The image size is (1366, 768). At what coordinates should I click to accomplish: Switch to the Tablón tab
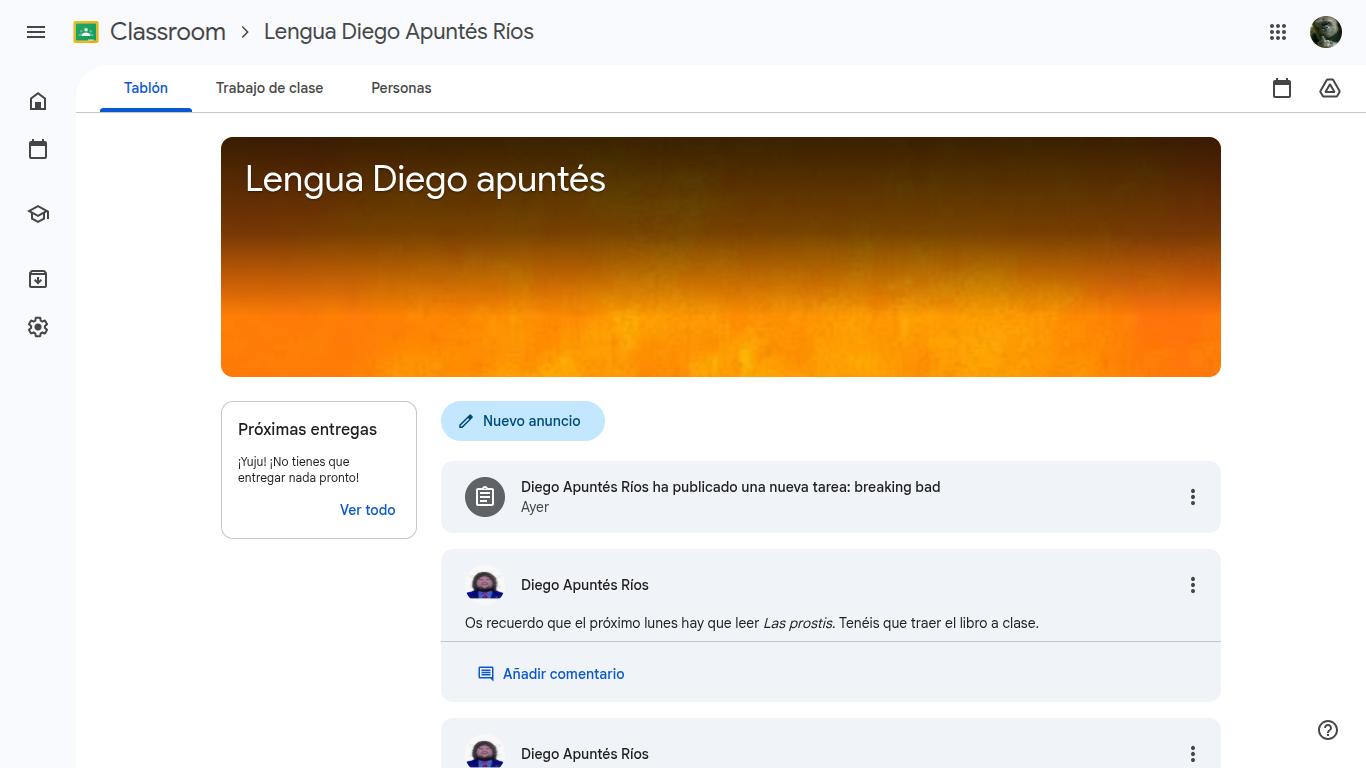[x=146, y=88]
